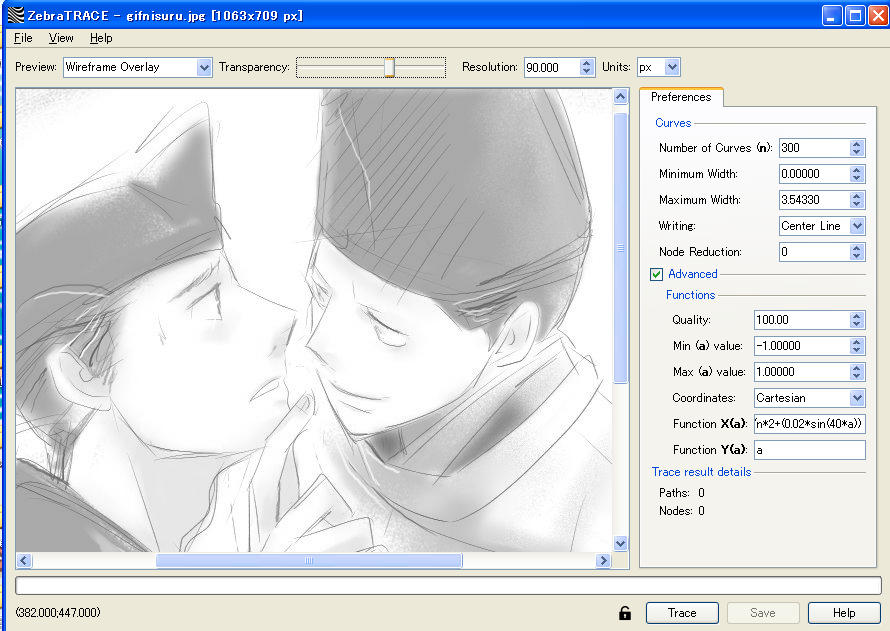This screenshot has width=890, height=631.
Task: Click the vertical scrollbar thumb
Action: [620, 248]
